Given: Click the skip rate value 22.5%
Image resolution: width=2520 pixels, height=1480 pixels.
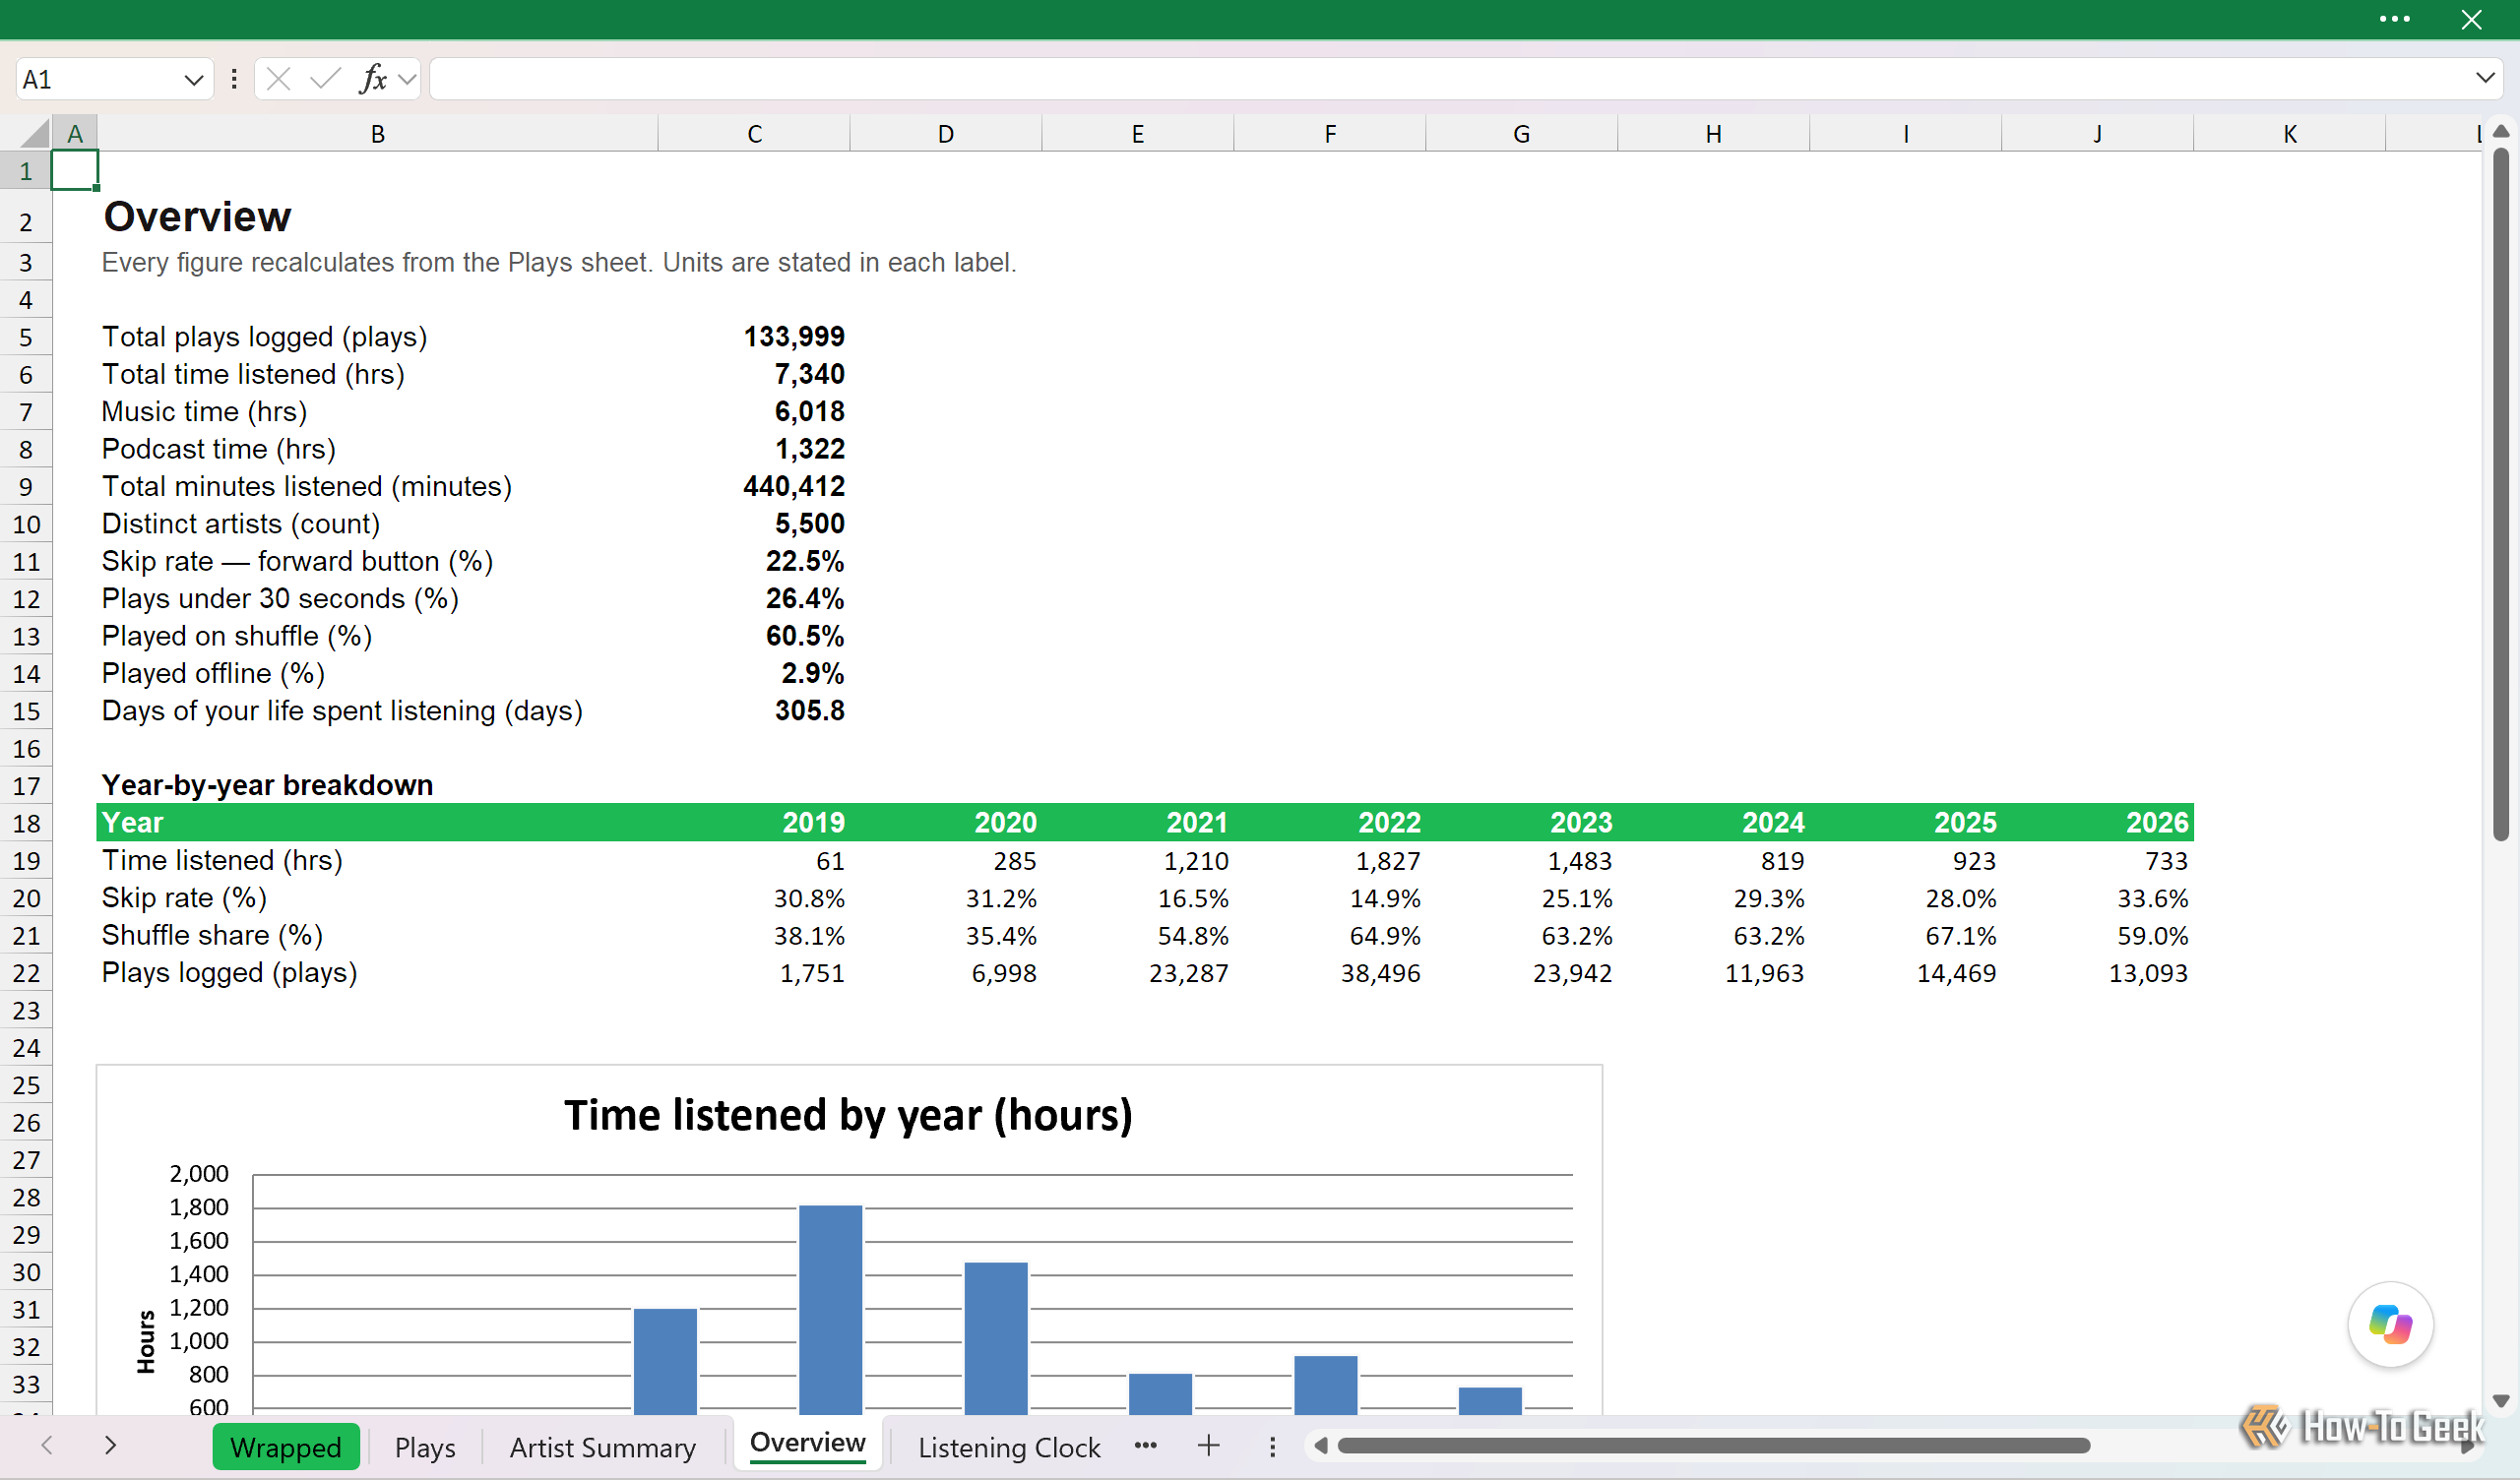Looking at the screenshot, I should coord(805,561).
